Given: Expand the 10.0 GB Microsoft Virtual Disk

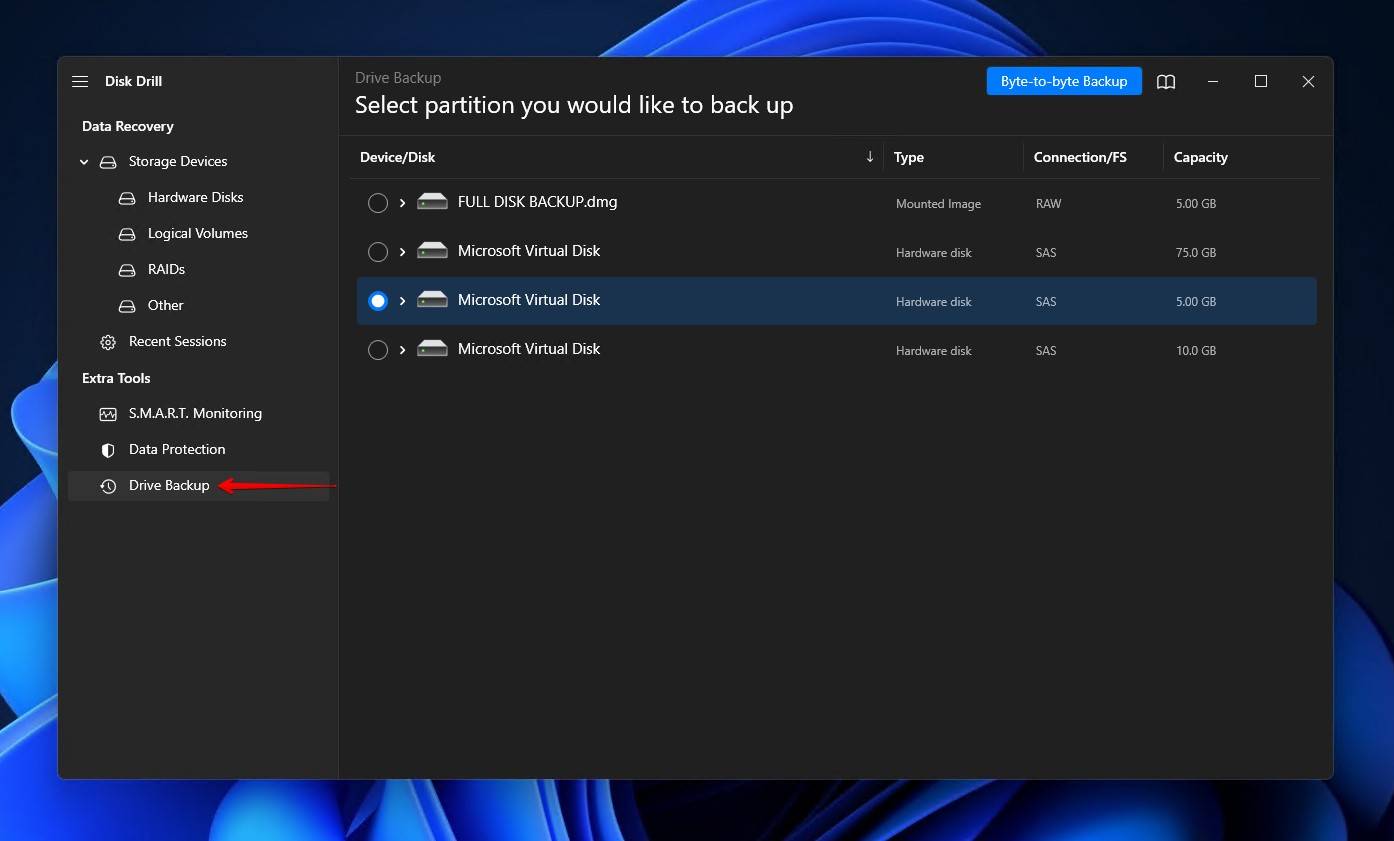Looking at the screenshot, I should [x=402, y=350].
